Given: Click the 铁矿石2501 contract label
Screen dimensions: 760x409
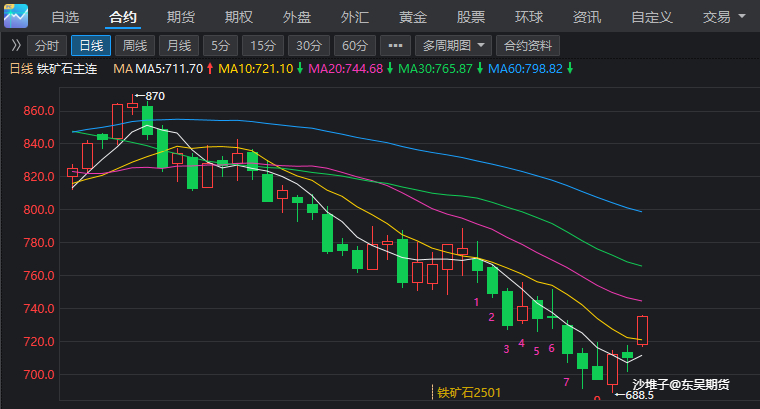Looking at the screenshot, I should [x=469, y=392].
